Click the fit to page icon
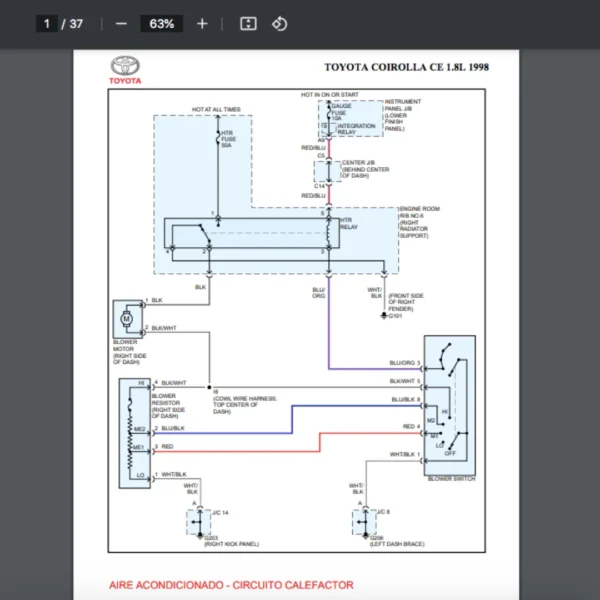This screenshot has width=600, height=600. pos(248,24)
